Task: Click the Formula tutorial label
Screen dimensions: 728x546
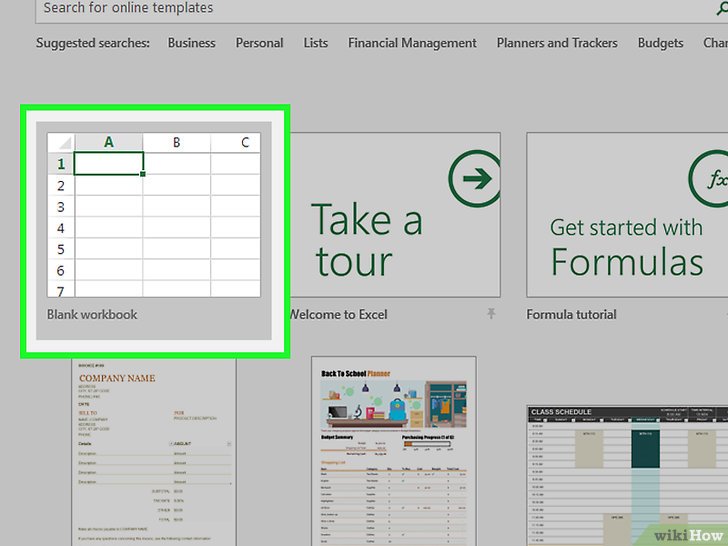Action: tap(571, 315)
